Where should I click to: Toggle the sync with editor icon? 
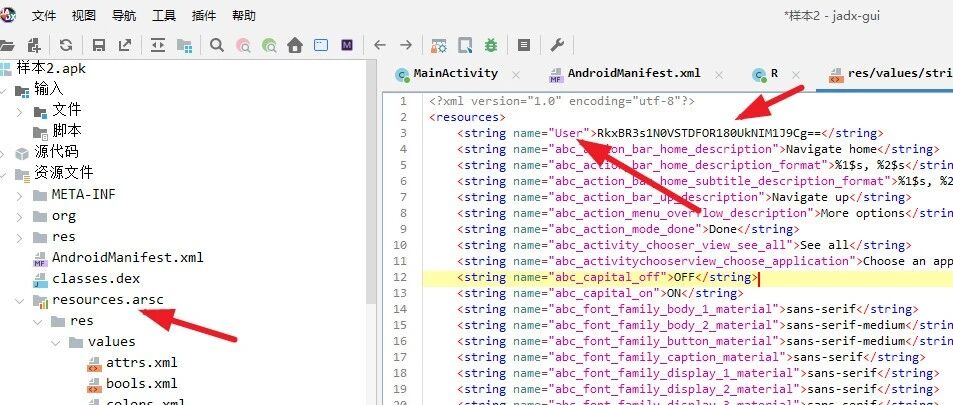[x=157, y=45]
